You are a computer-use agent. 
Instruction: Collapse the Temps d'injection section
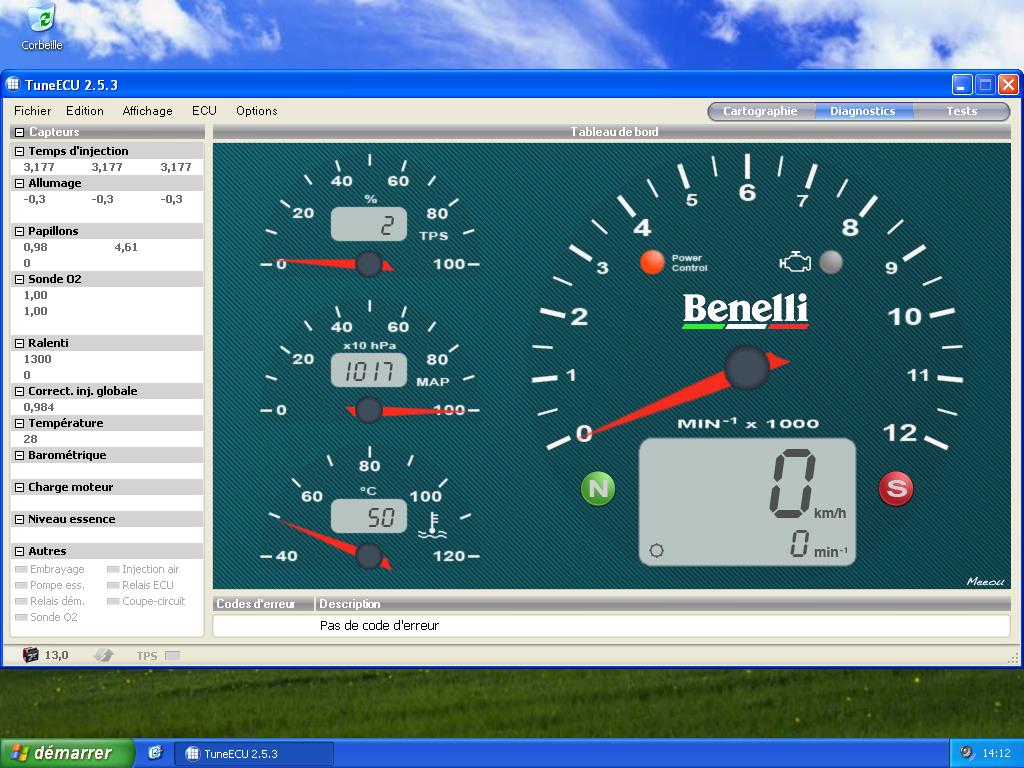coord(20,152)
